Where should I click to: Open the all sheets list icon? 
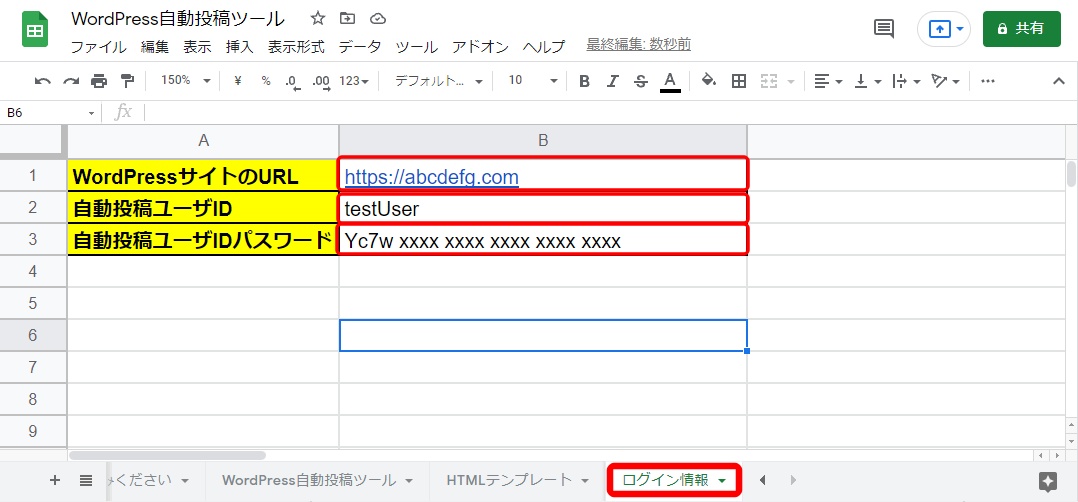coord(86,480)
